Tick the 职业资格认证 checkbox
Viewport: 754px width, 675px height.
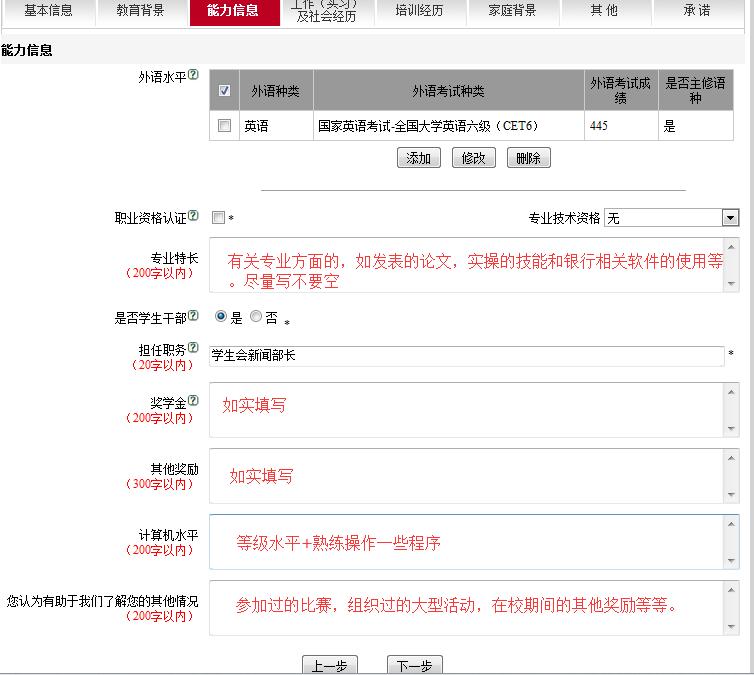click(218, 217)
